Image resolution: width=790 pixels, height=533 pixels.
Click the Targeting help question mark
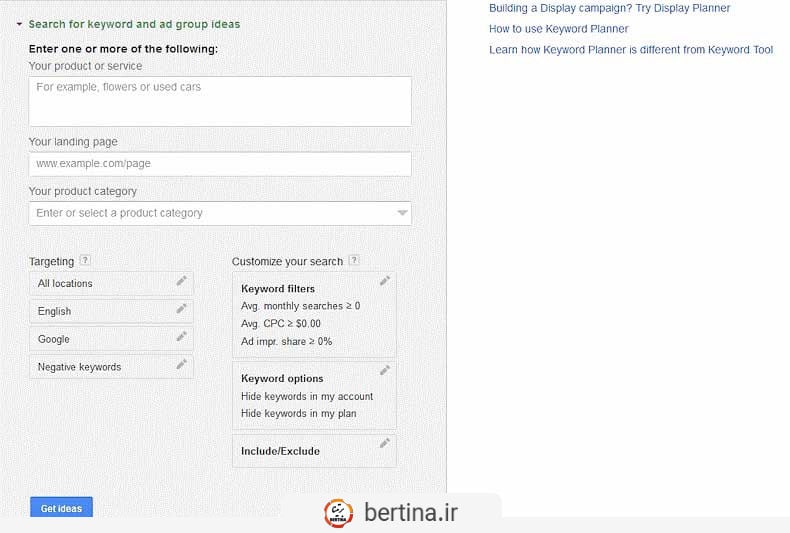coord(85,261)
